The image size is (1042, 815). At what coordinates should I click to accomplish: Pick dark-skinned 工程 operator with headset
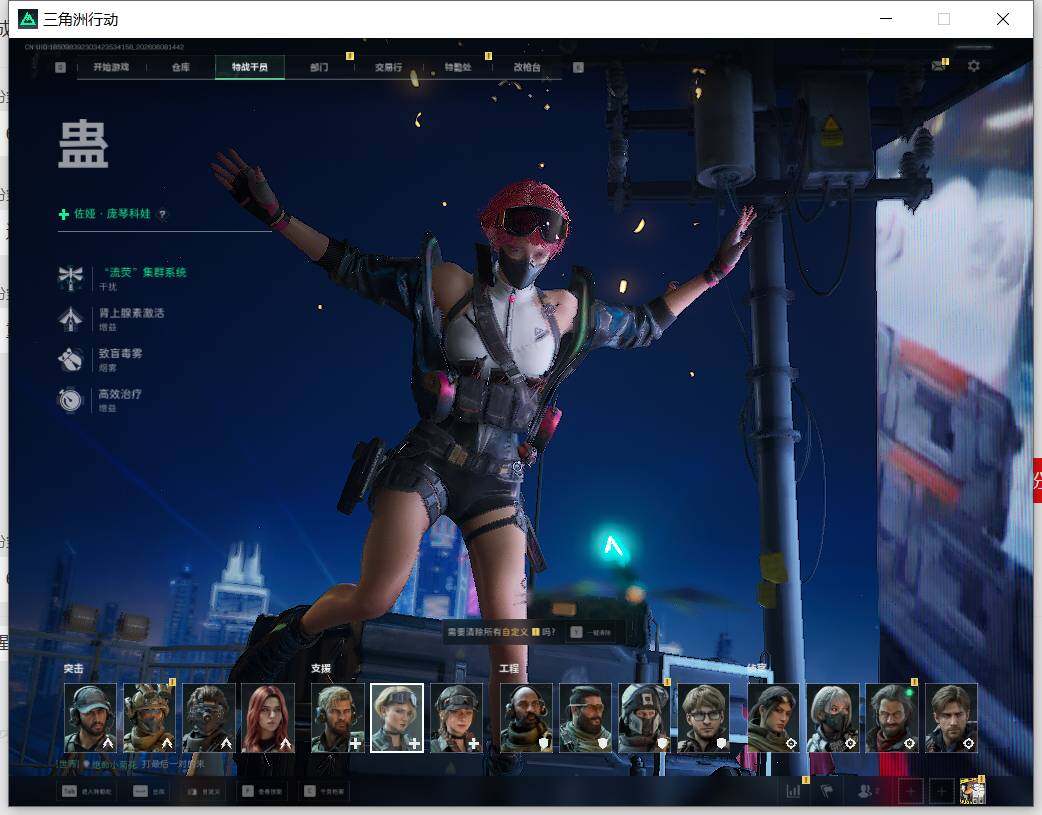pyautogui.click(x=526, y=718)
